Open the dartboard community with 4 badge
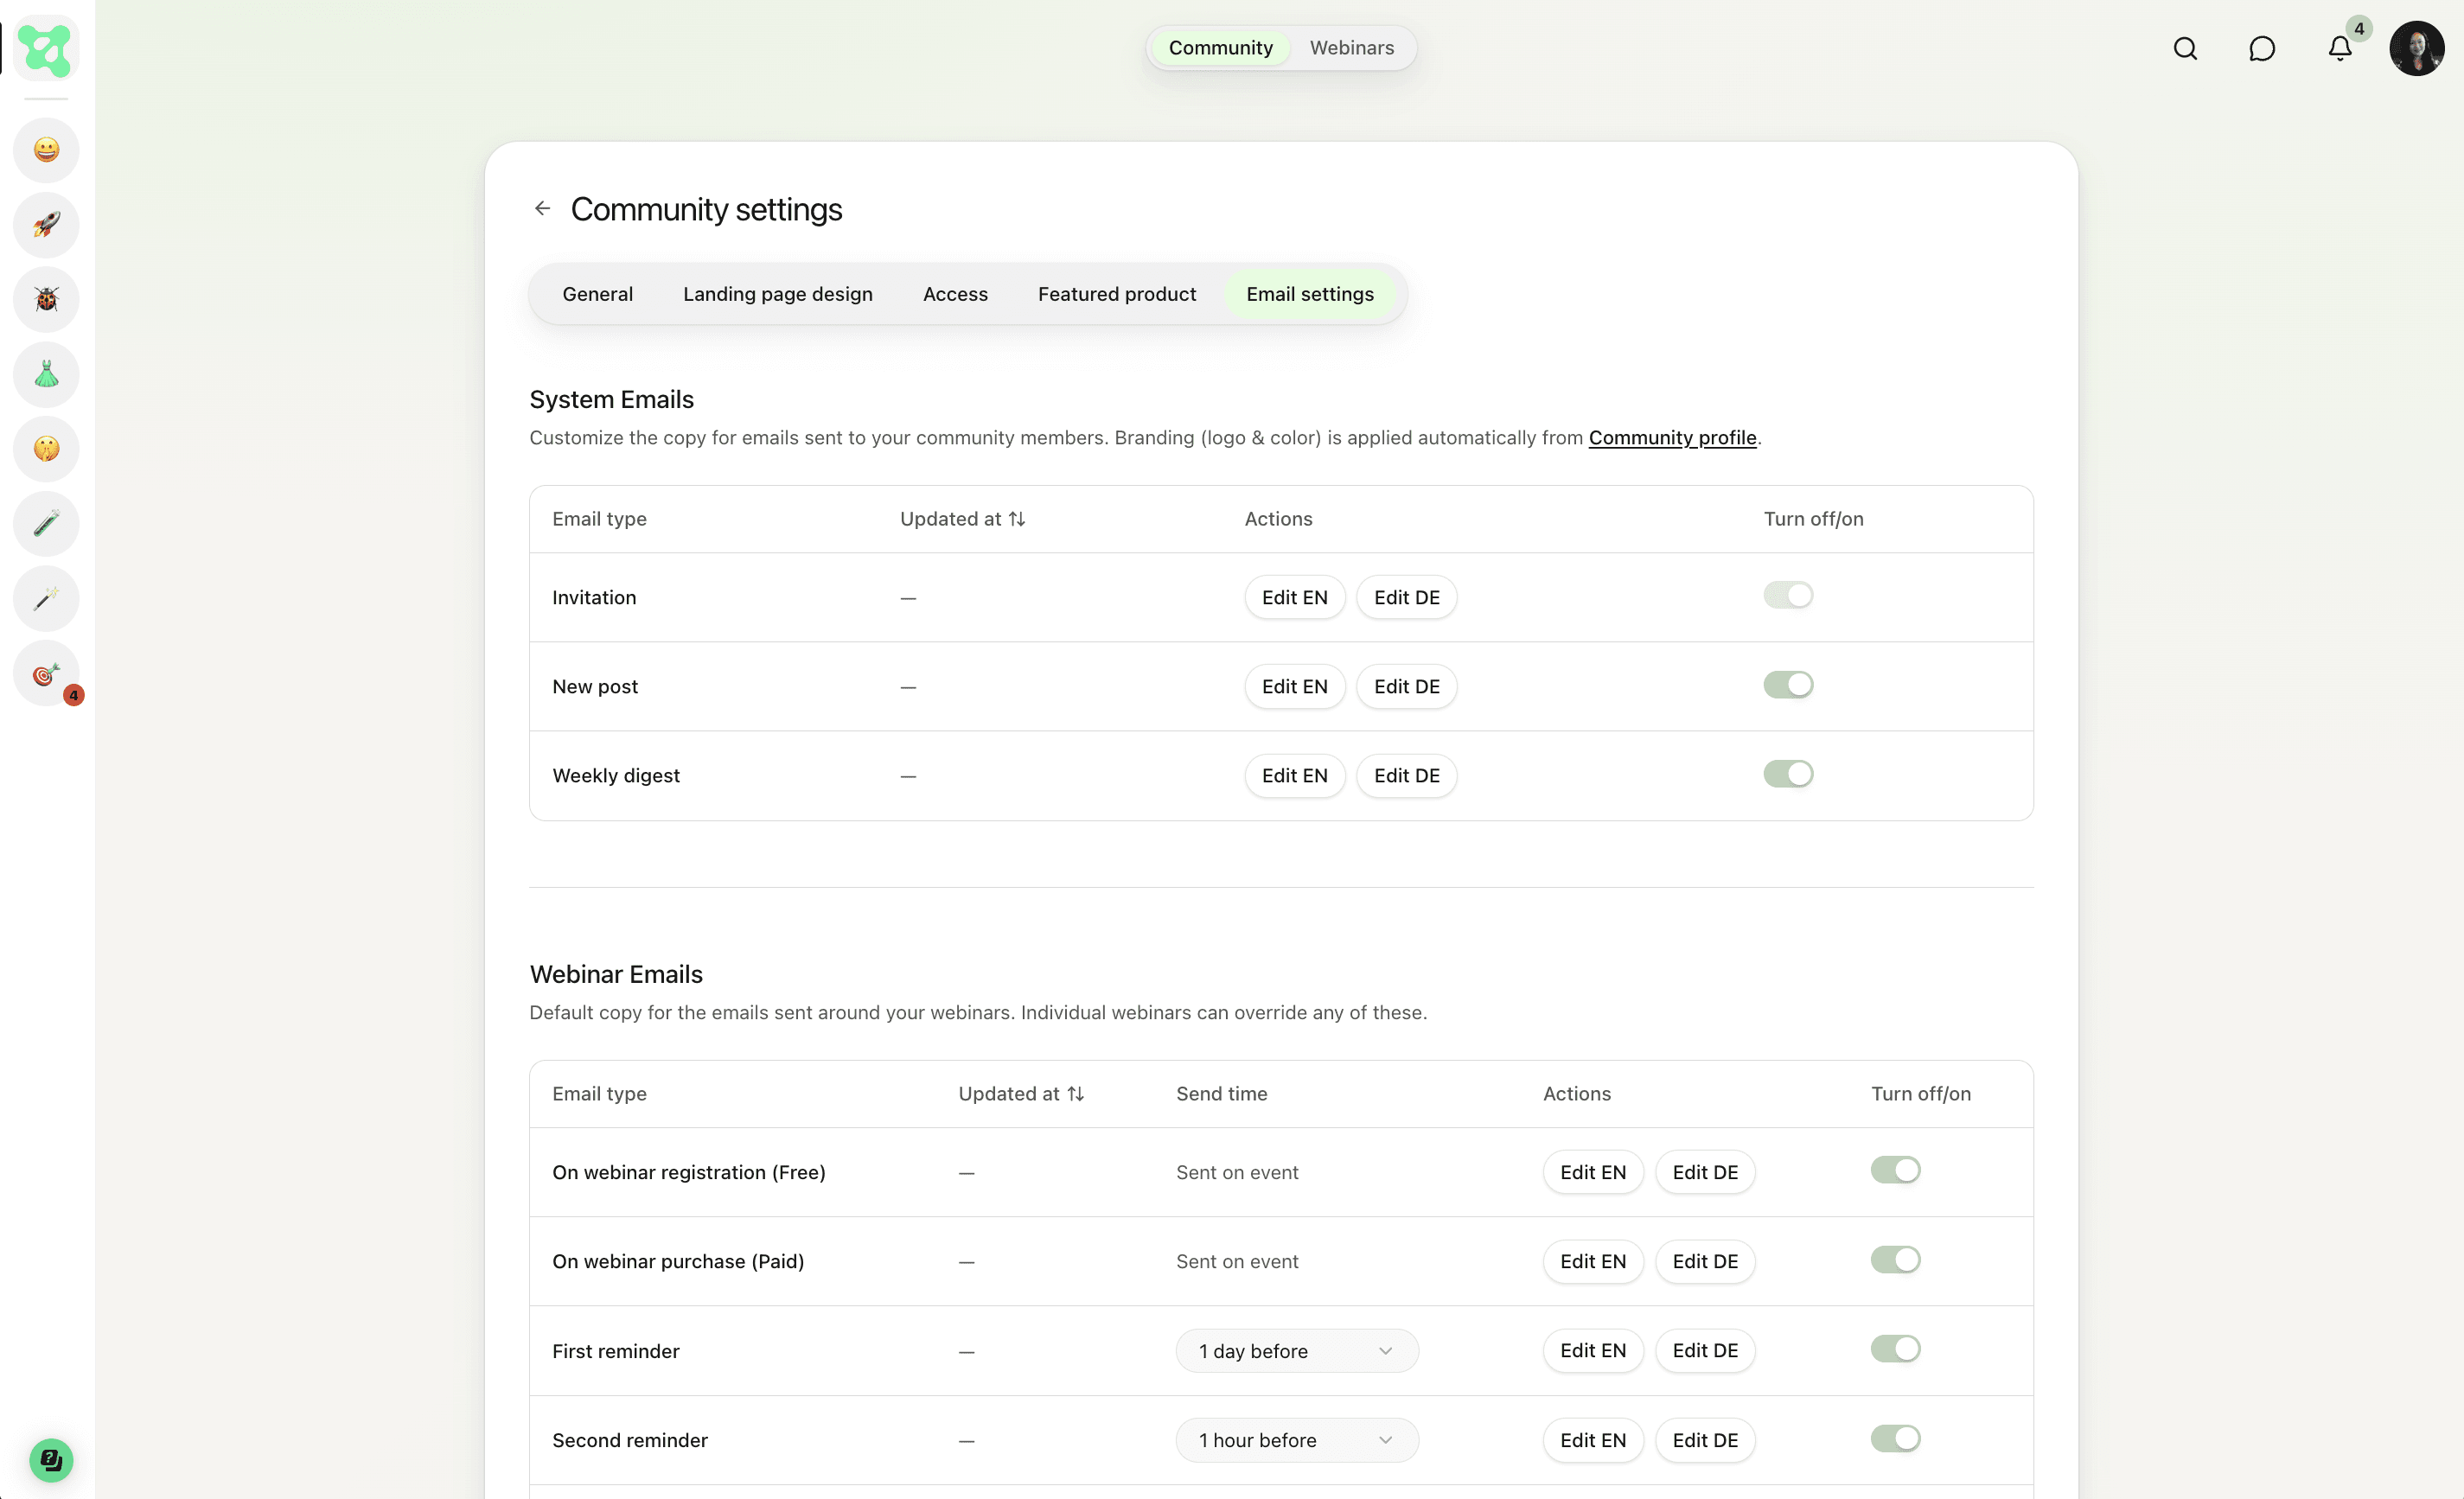 (46, 673)
